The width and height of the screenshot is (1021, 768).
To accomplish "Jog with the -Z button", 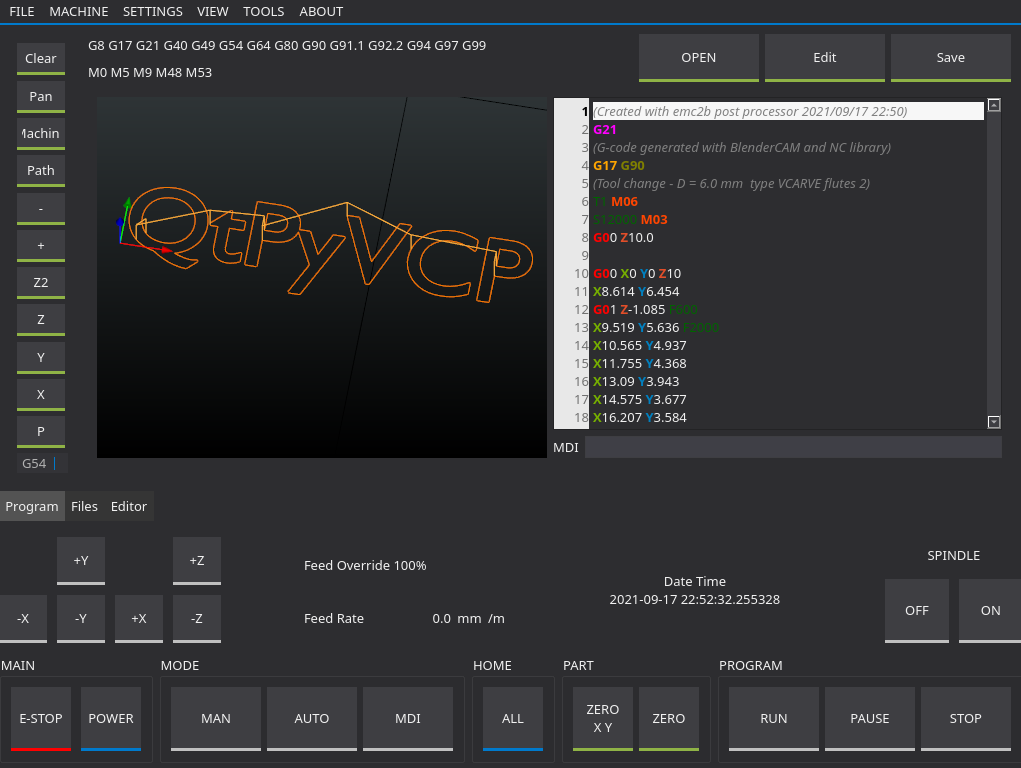I will (197, 619).
